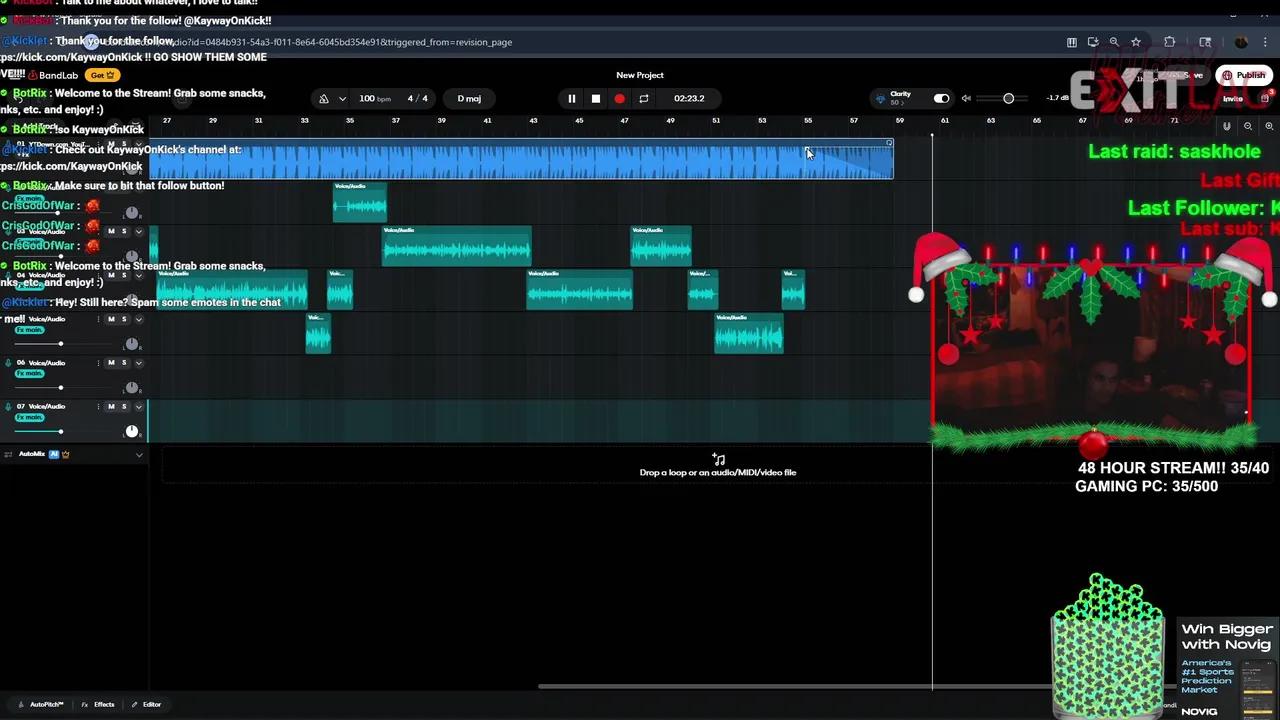Edit the 100 bpm tempo field
1280x720 pixels.
pyautogui.click(x=373, y=98)
